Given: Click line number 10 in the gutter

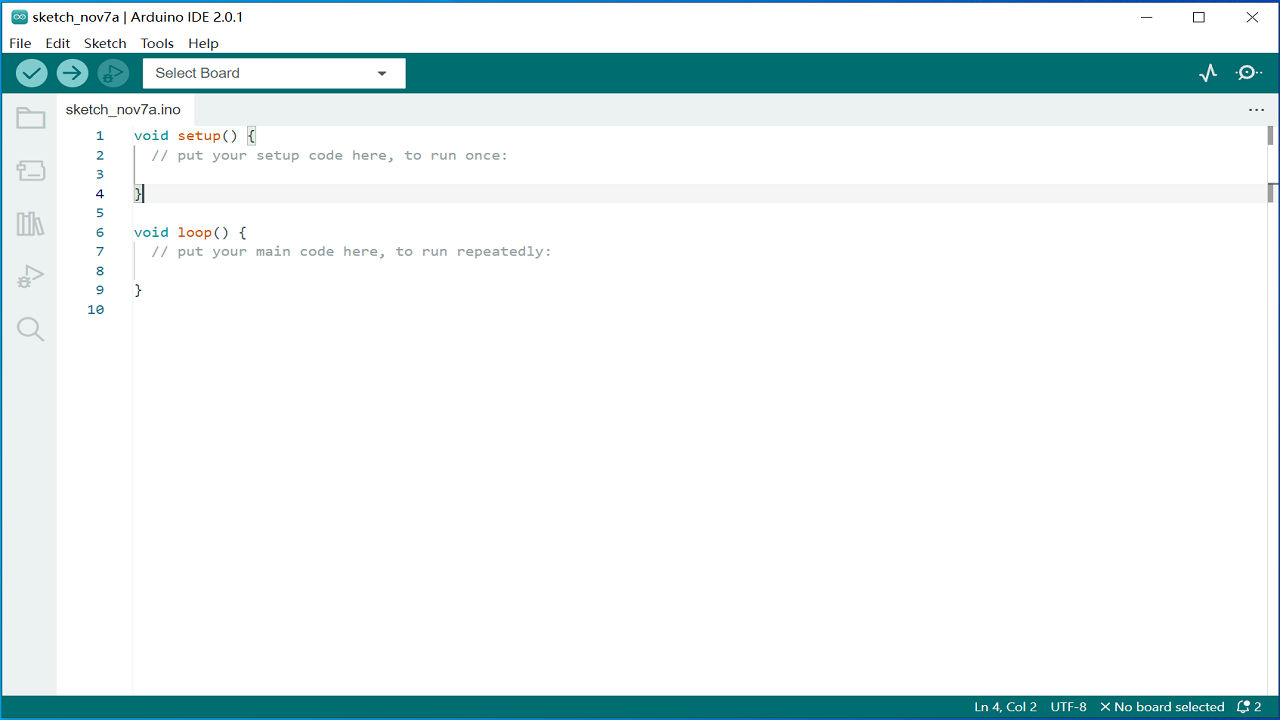Looking at the screenshot, I should 95,309.
